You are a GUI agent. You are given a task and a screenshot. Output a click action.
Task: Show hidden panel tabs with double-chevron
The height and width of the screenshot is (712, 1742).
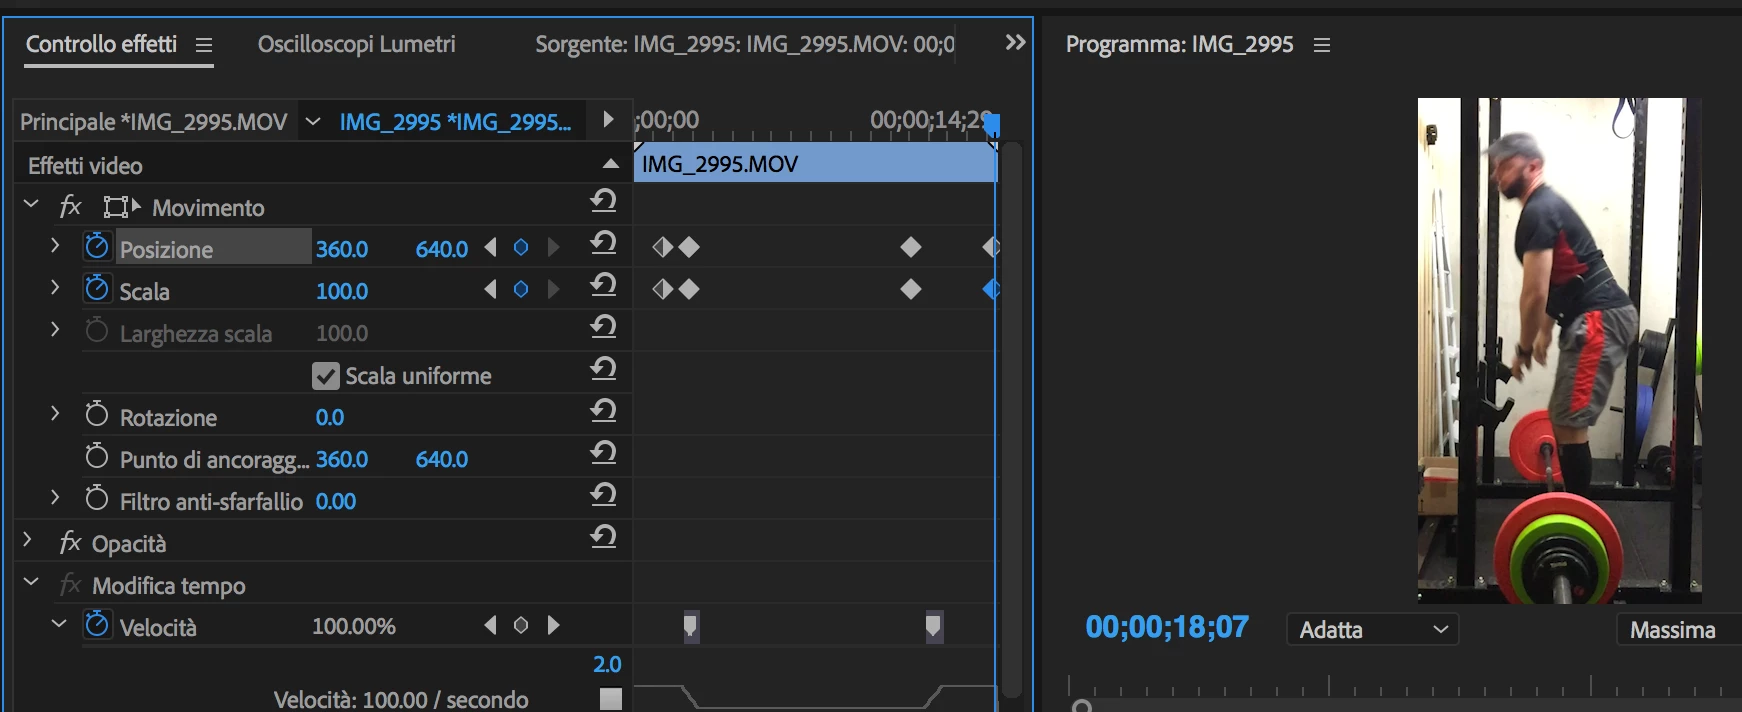(x=1015, y=42)
